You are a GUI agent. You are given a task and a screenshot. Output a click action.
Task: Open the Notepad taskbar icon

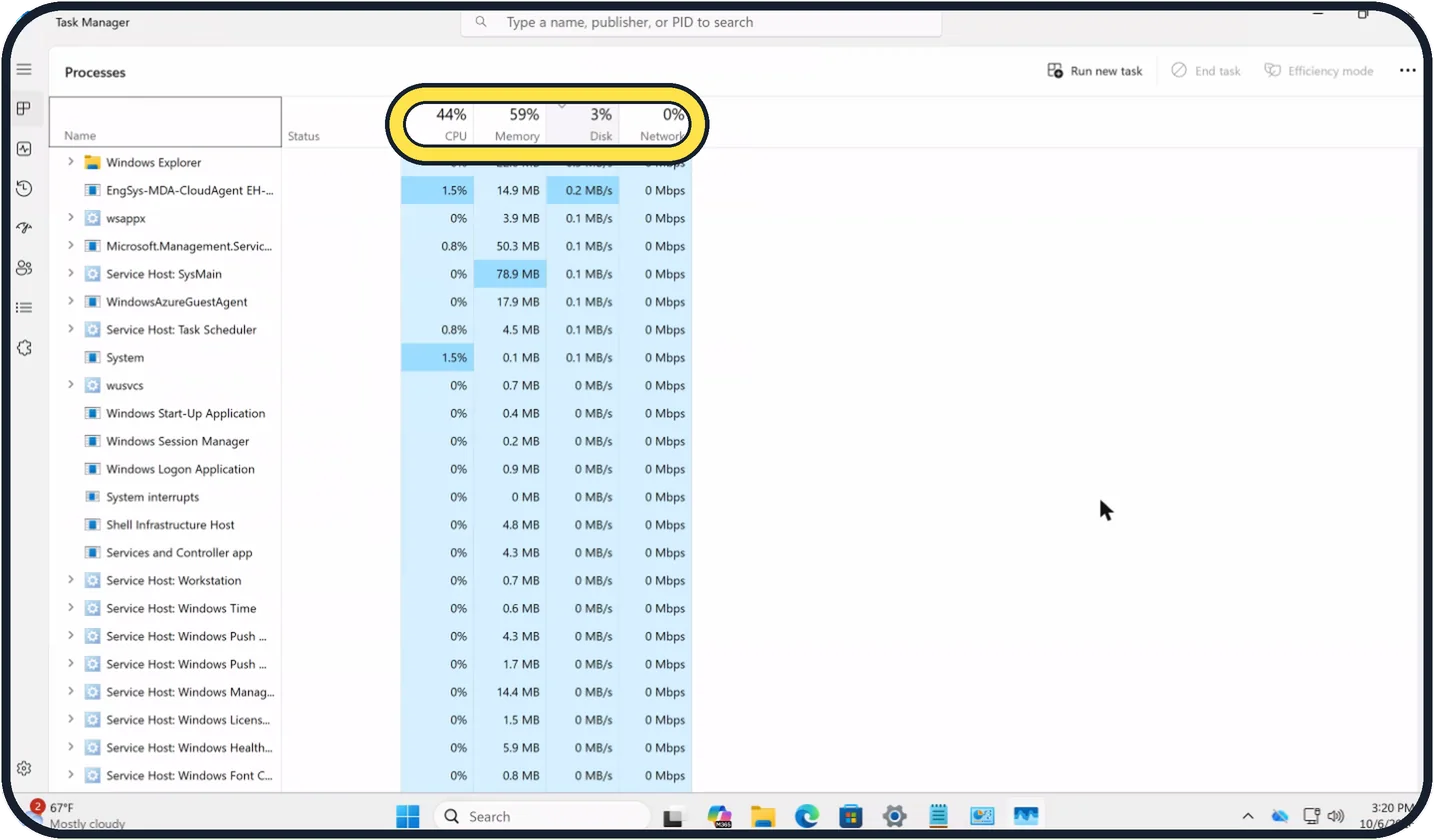click(x=938, y=816)
